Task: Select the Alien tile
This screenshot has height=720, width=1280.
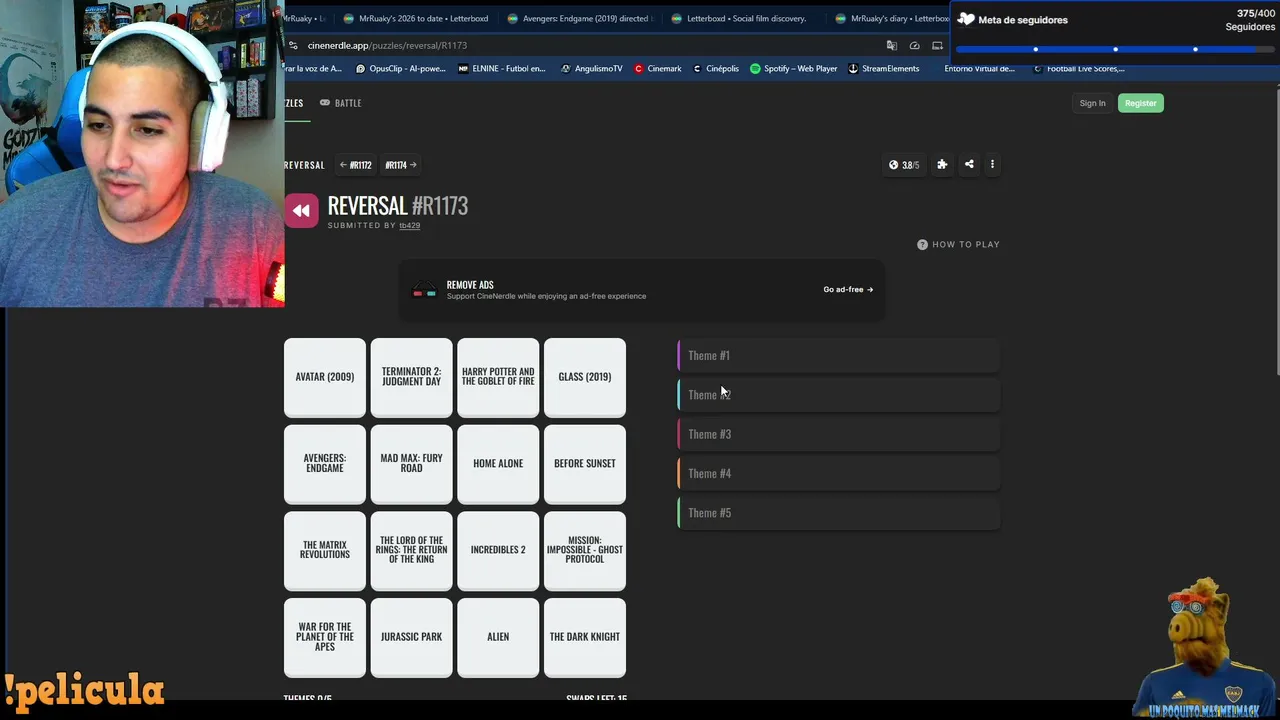Action: click(x=498, y=637)
